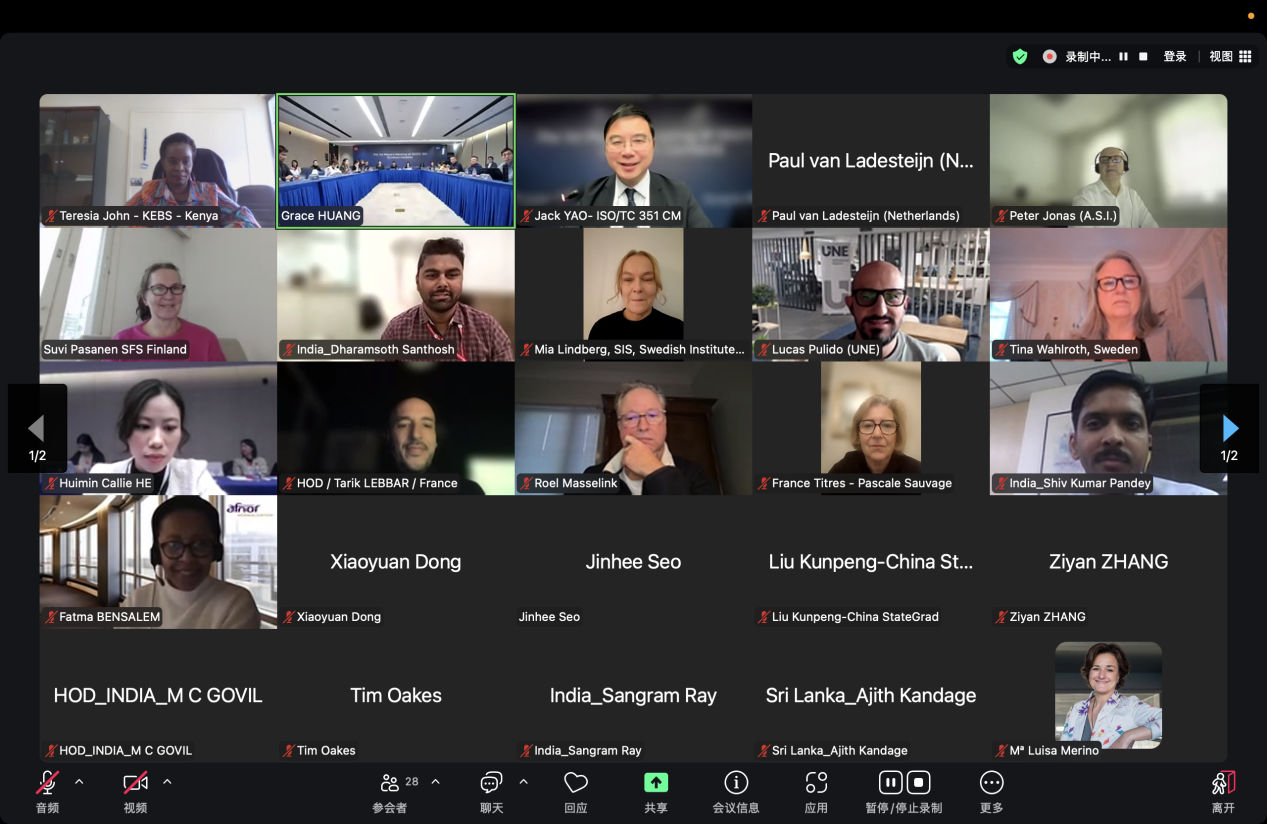Open the view layout menu
The width and height of the screenshot is (1267, 824).
(x=1229, y=57)
